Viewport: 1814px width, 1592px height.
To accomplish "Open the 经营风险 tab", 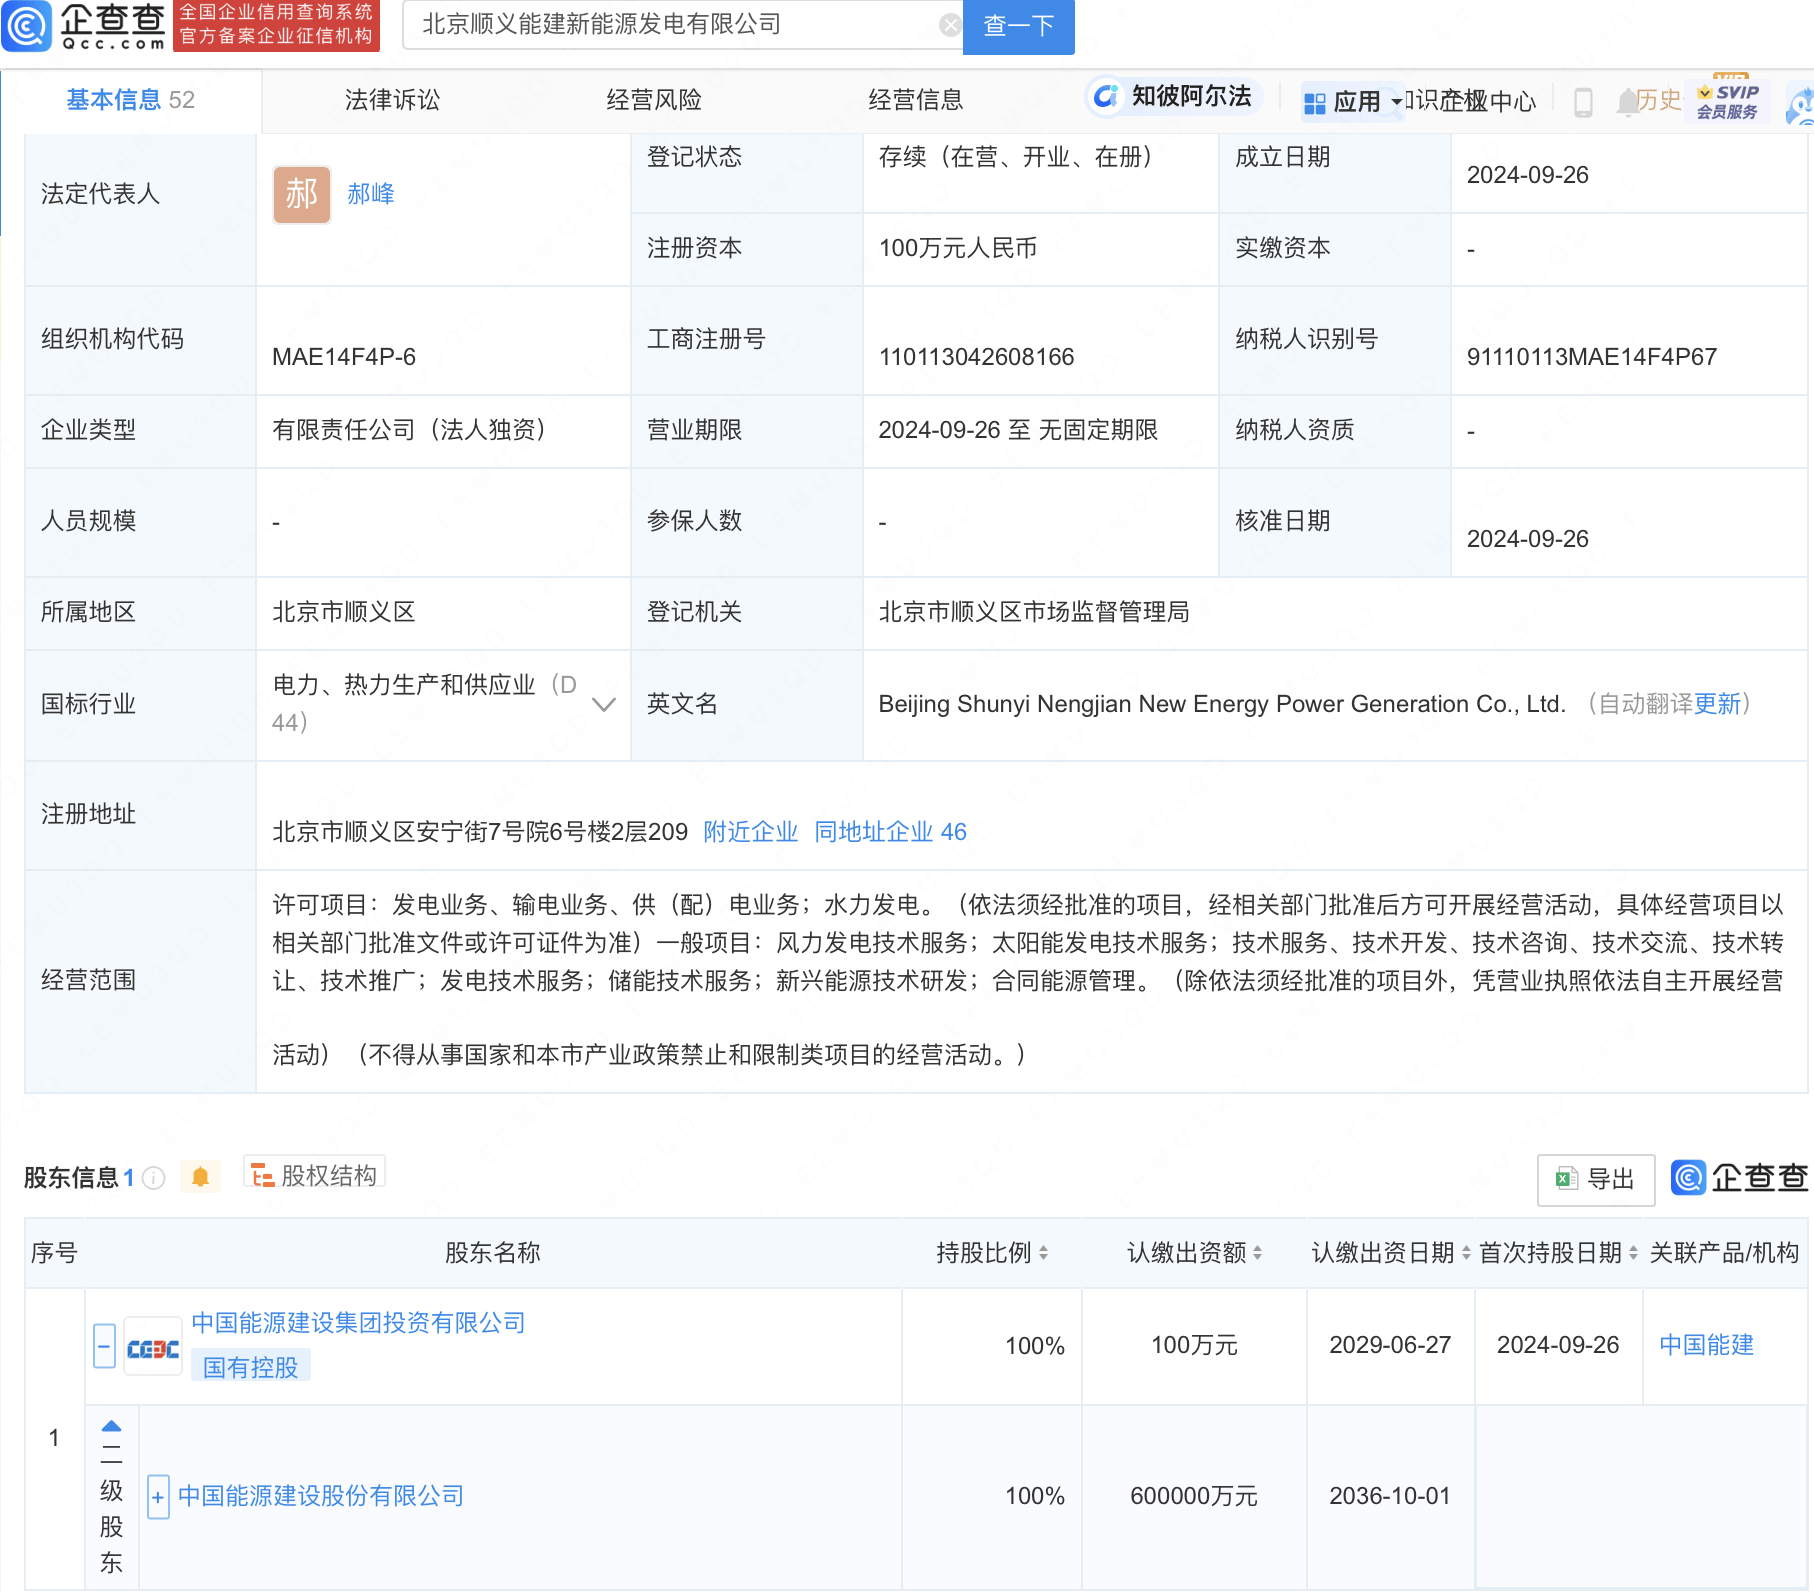I will (654, 100).
